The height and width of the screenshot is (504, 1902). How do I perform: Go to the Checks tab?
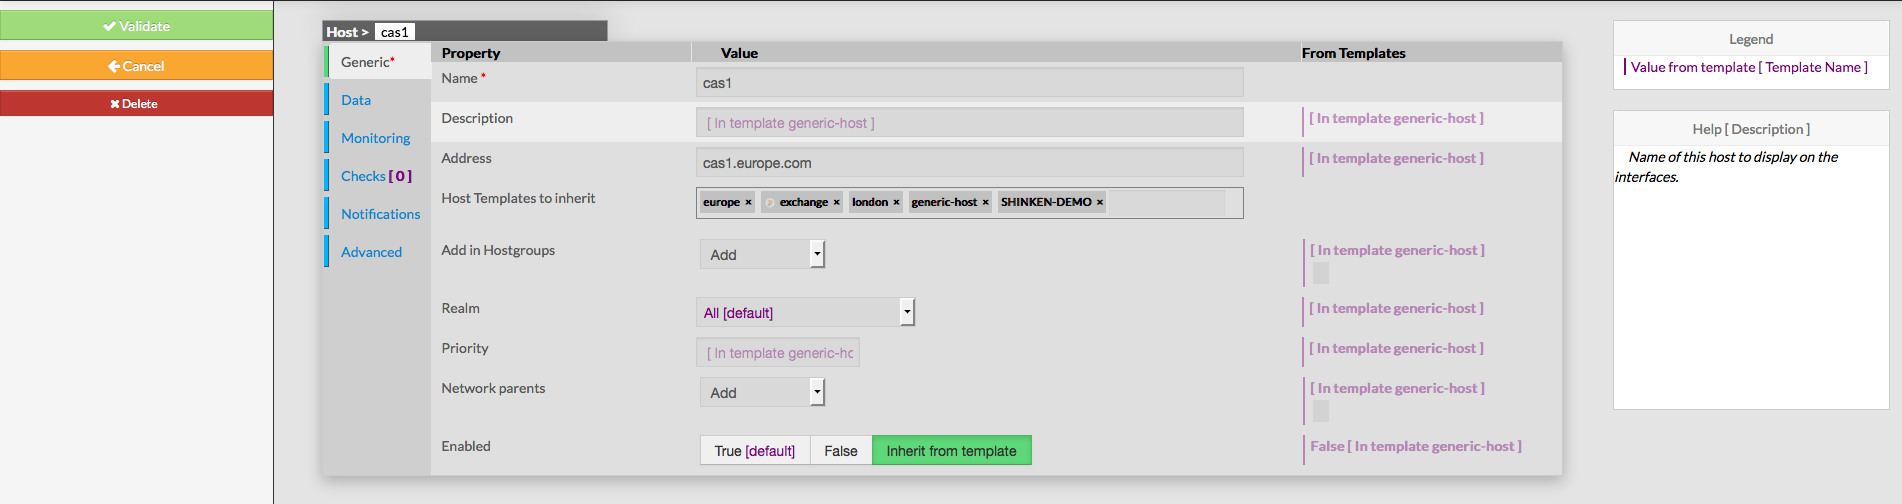coord(375,176)
